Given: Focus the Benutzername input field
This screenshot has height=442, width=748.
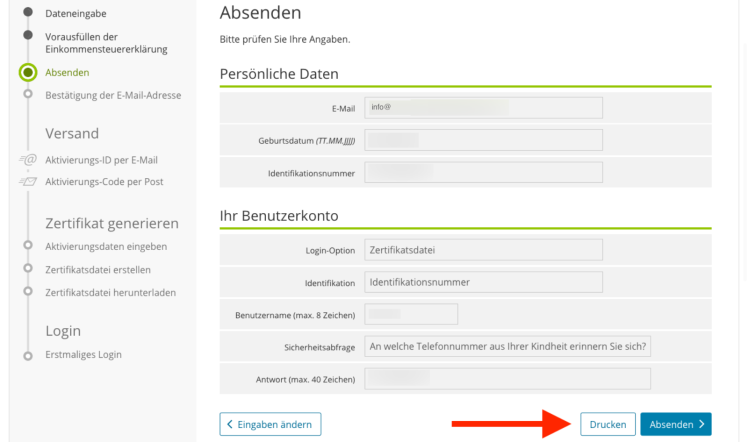Looking at the screenshot, I should tap(411, 314).
